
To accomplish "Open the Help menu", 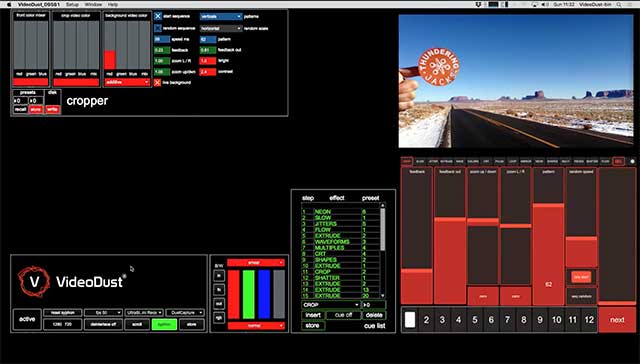I will click(113, 4).
